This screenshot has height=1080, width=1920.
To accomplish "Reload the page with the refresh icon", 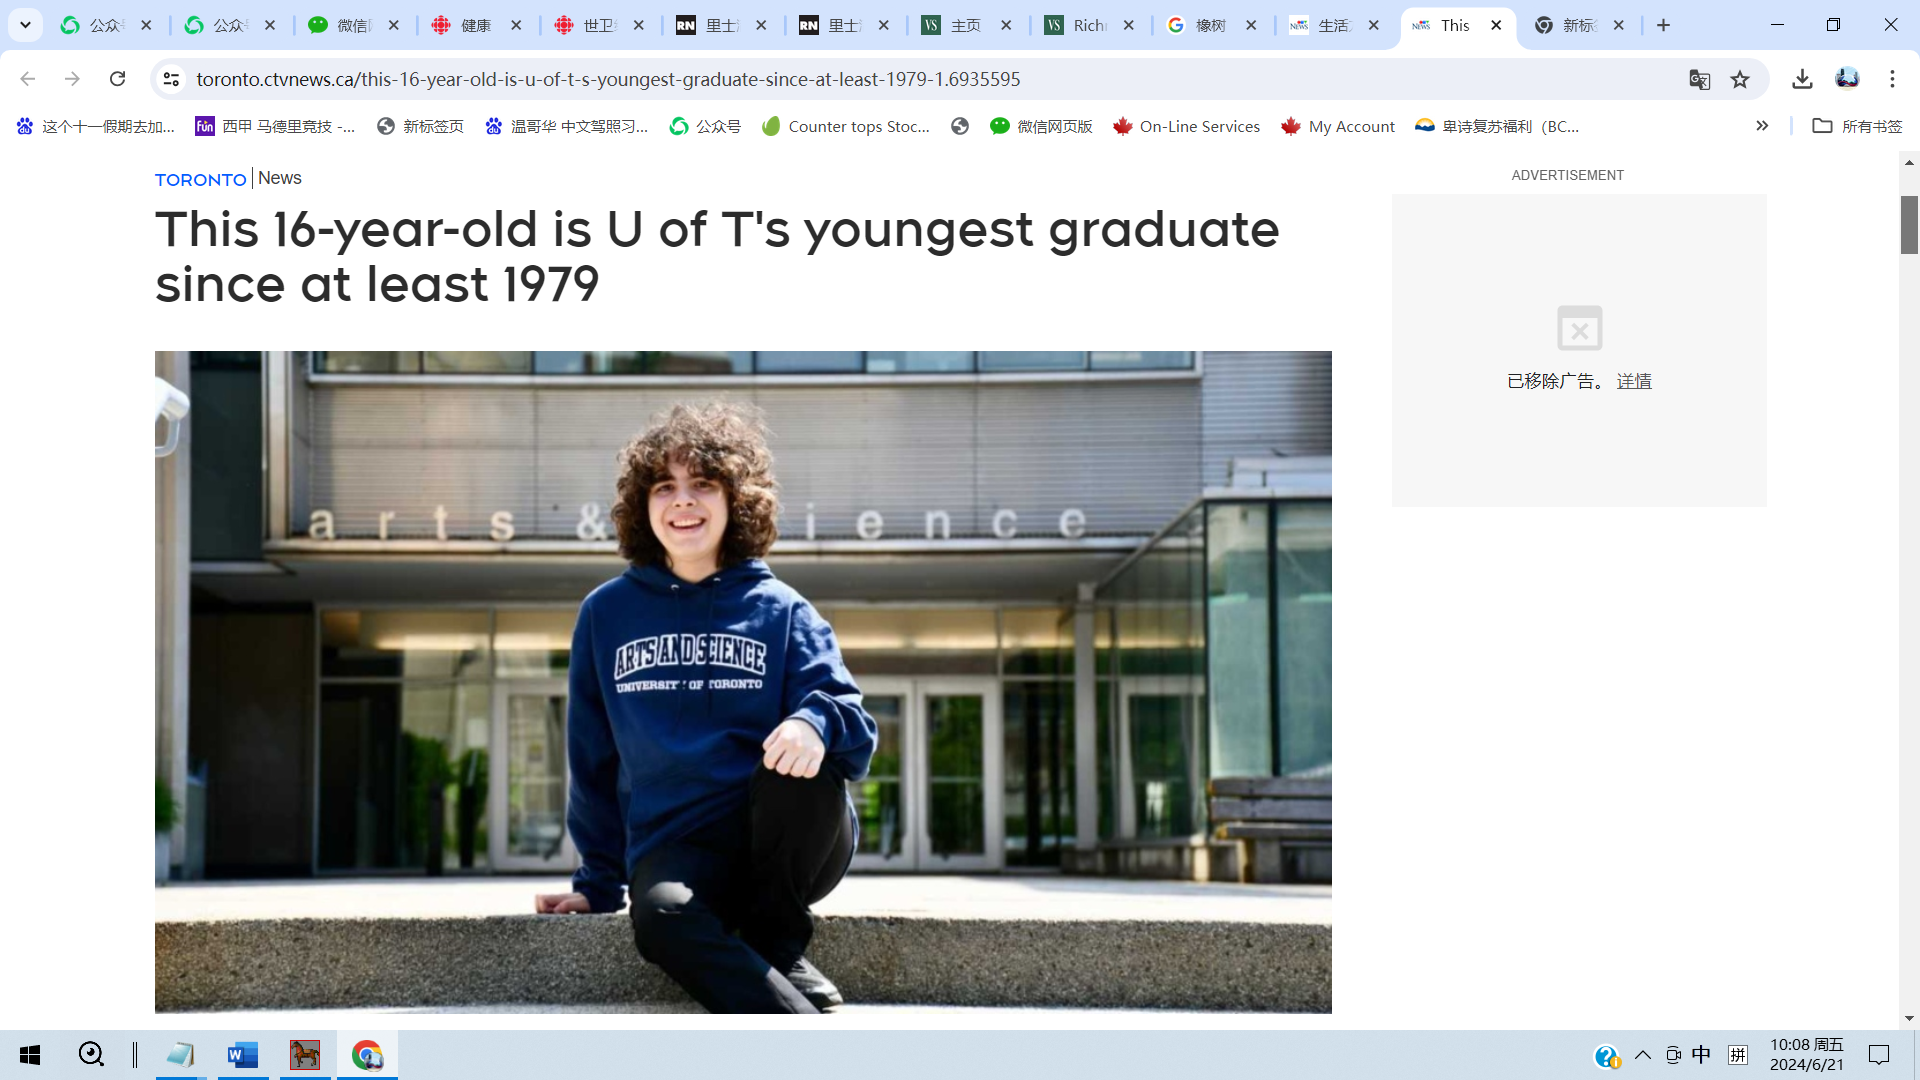I will (x=117, y=79).
